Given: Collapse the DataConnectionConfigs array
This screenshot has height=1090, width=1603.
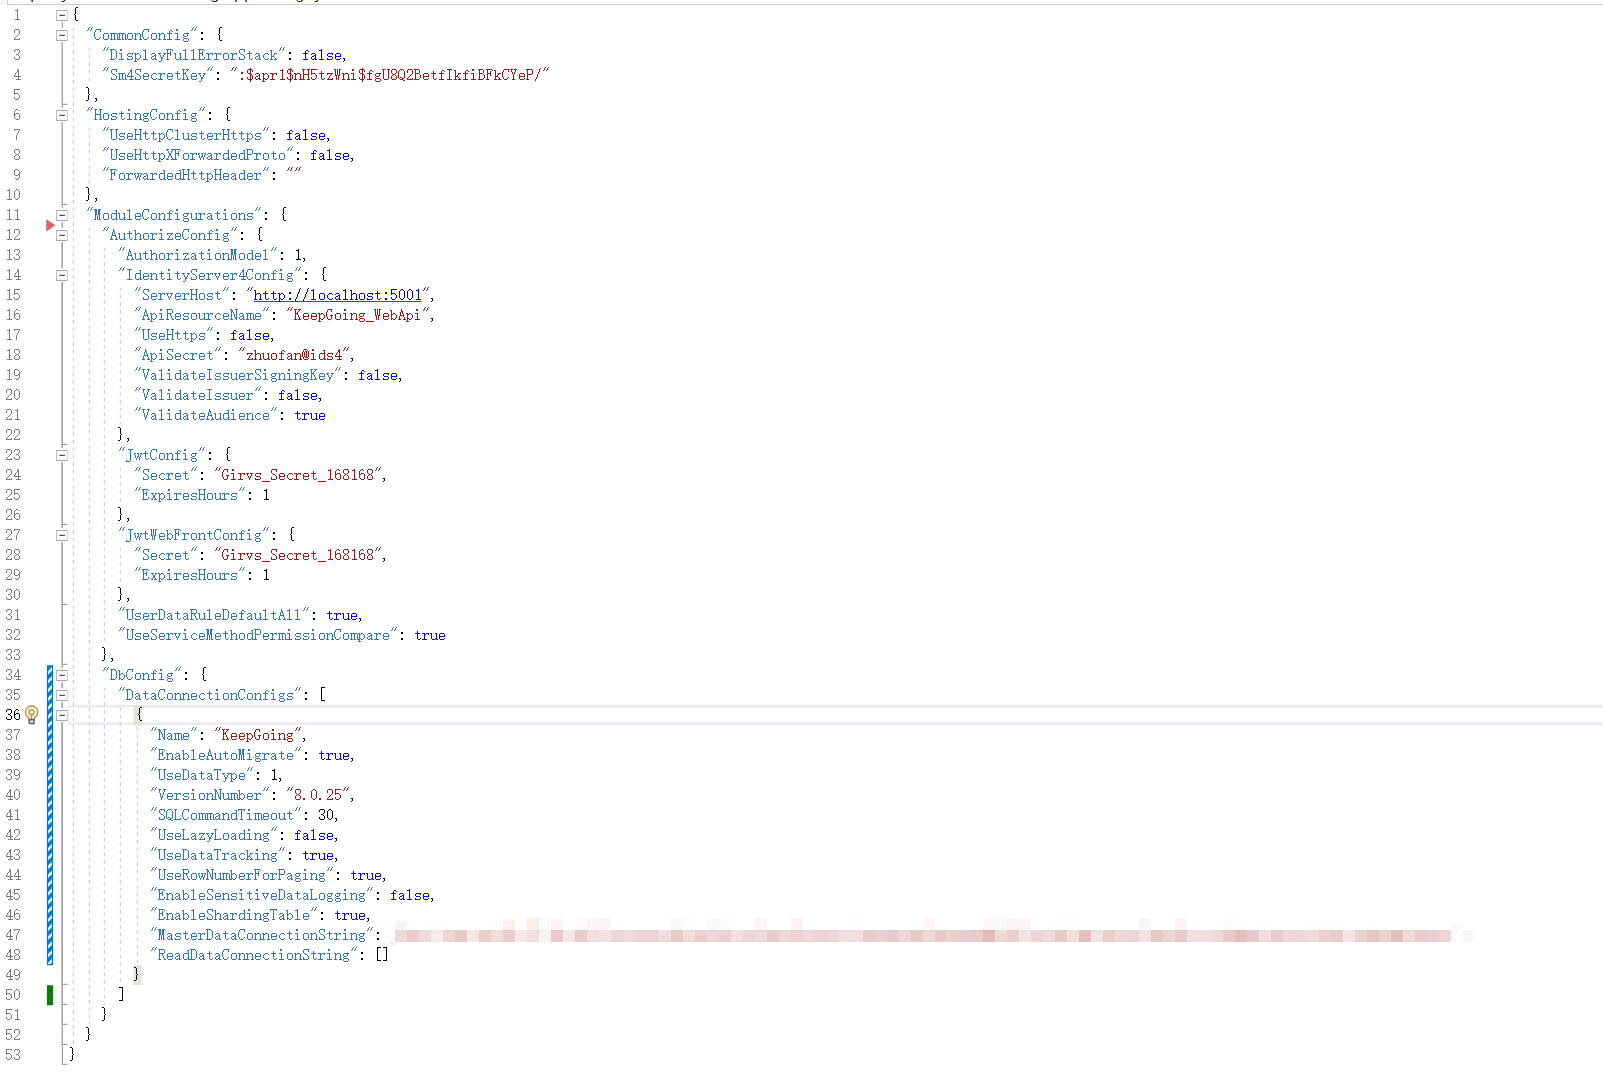Looking at the screenshot, I should tap(62, 695).
